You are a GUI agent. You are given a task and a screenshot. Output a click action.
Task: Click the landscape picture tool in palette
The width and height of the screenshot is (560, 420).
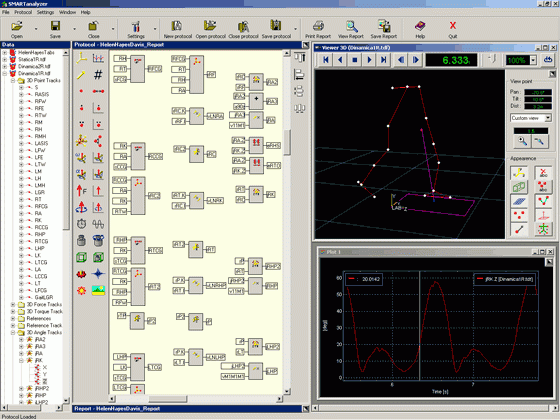pyautogui.click(x=98, y=290)
